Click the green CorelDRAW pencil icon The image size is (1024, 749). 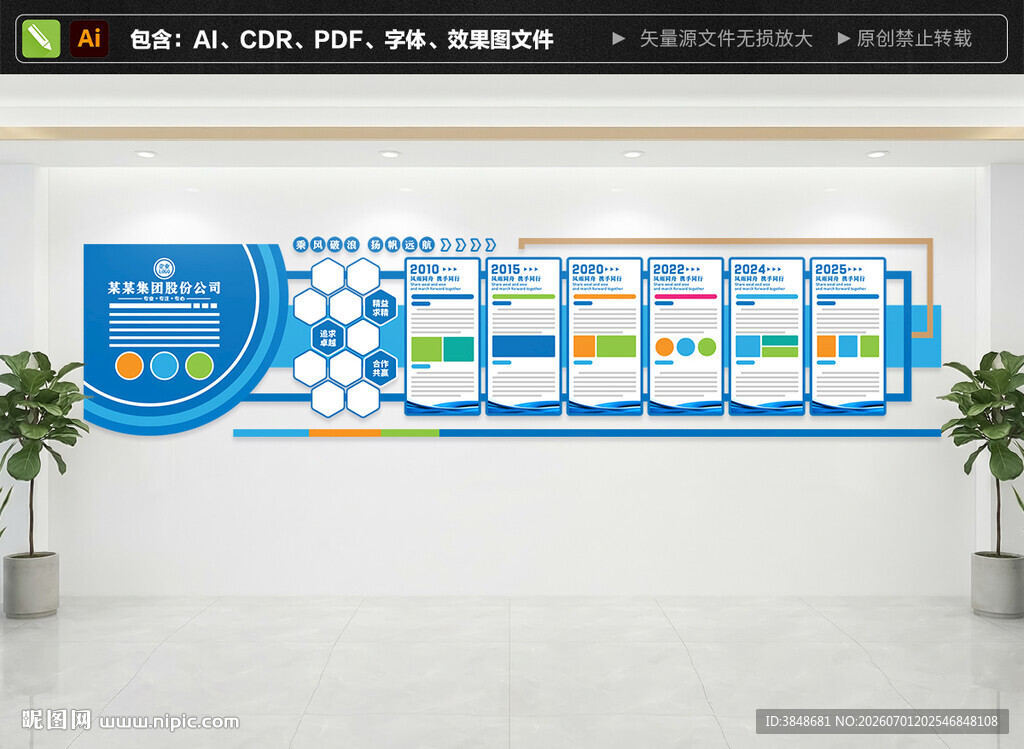click(x=41, y=39)
